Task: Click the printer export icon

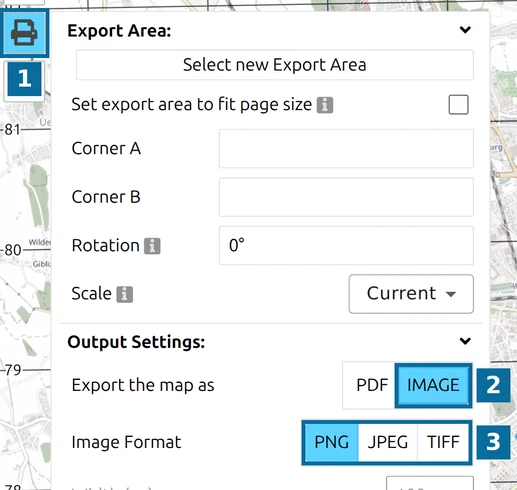Action: point(24,33)
